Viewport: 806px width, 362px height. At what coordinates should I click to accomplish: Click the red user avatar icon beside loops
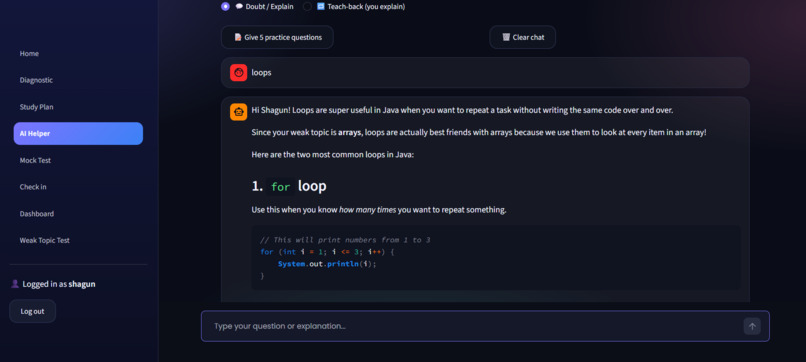[x=239, y=73]
